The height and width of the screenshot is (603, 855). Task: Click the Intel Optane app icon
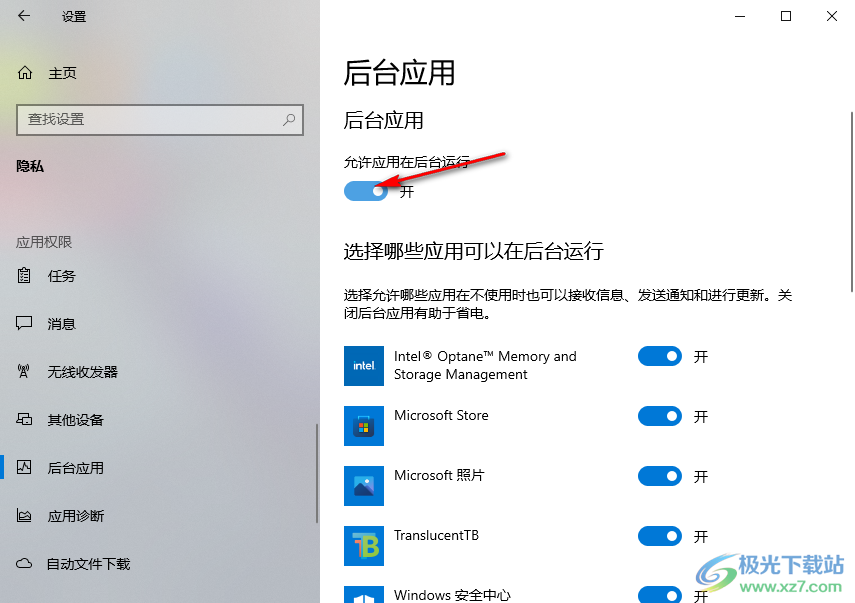tap(364, 366)
